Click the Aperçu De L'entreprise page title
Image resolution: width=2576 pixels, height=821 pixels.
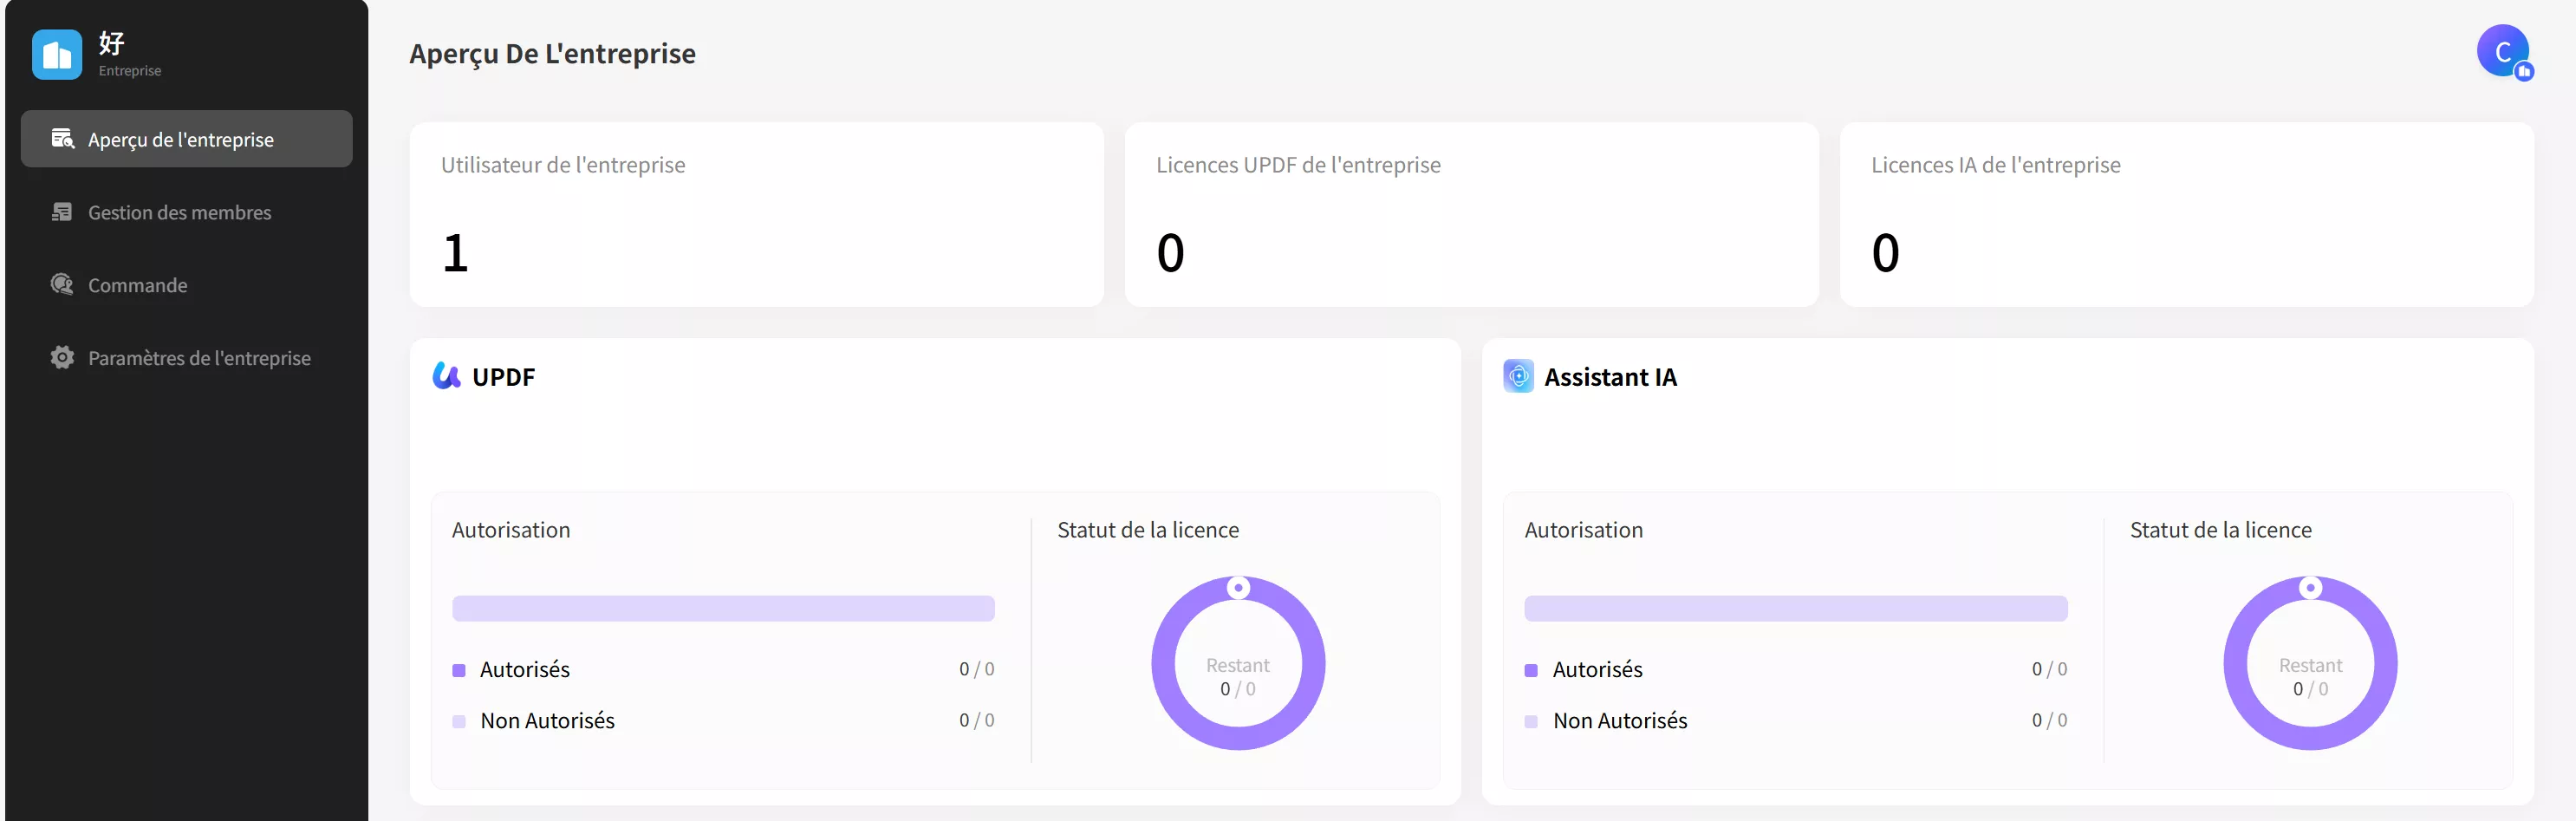[552, 54]
